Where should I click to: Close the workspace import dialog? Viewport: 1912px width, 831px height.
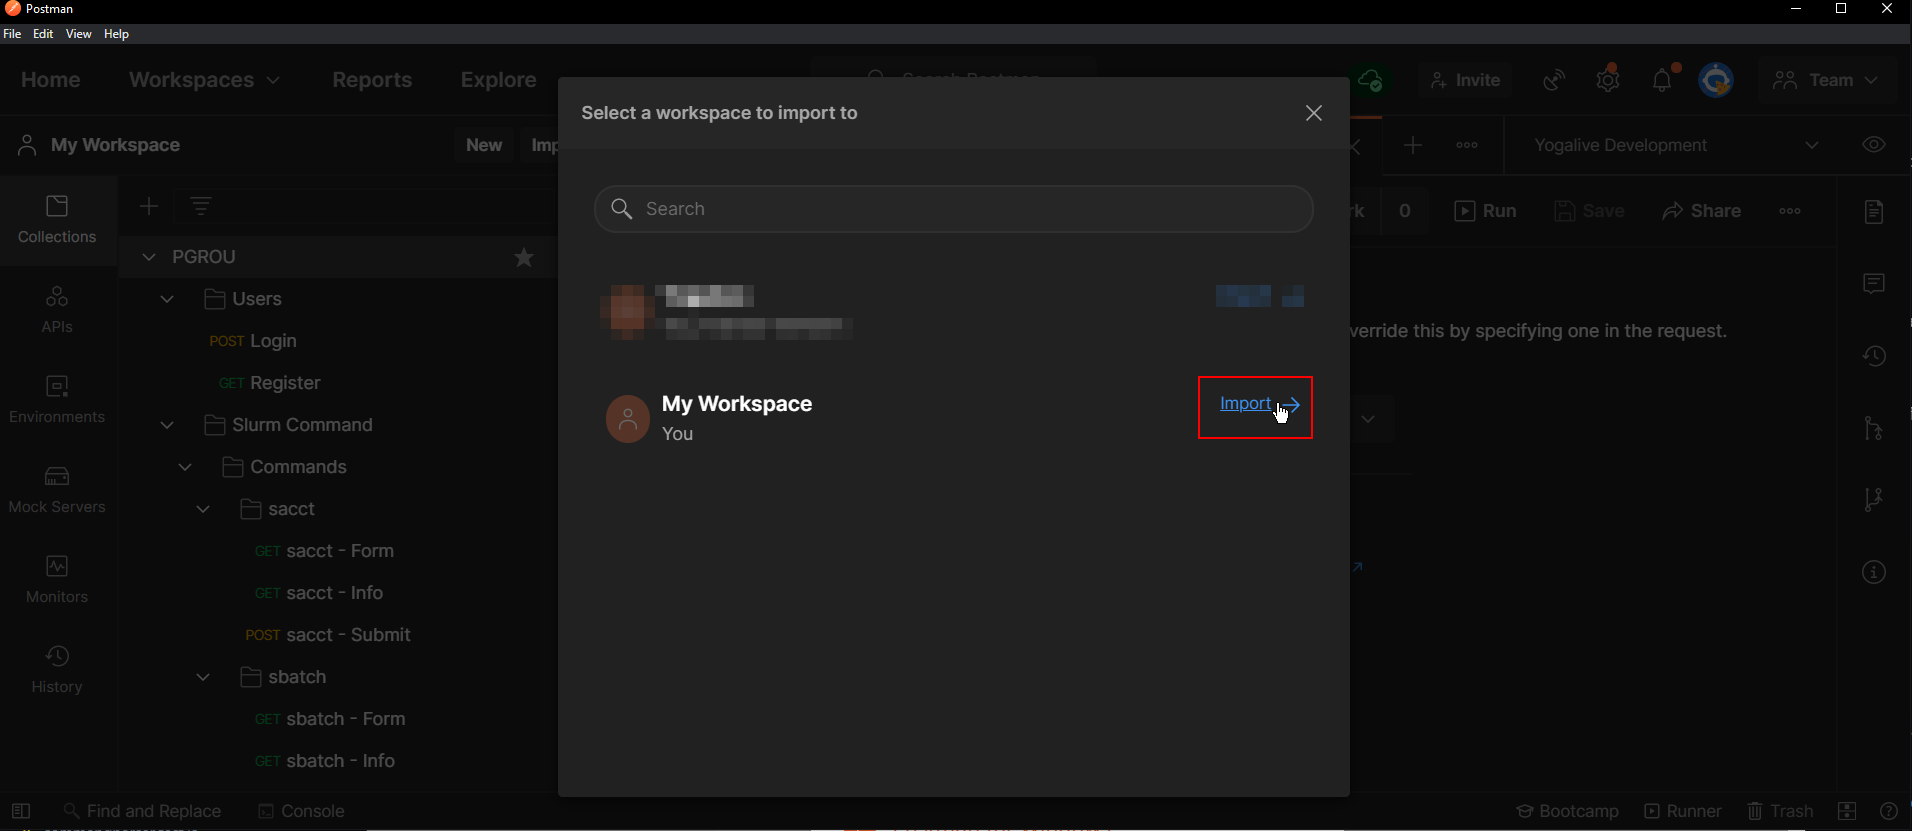[x=1314, y=113]
